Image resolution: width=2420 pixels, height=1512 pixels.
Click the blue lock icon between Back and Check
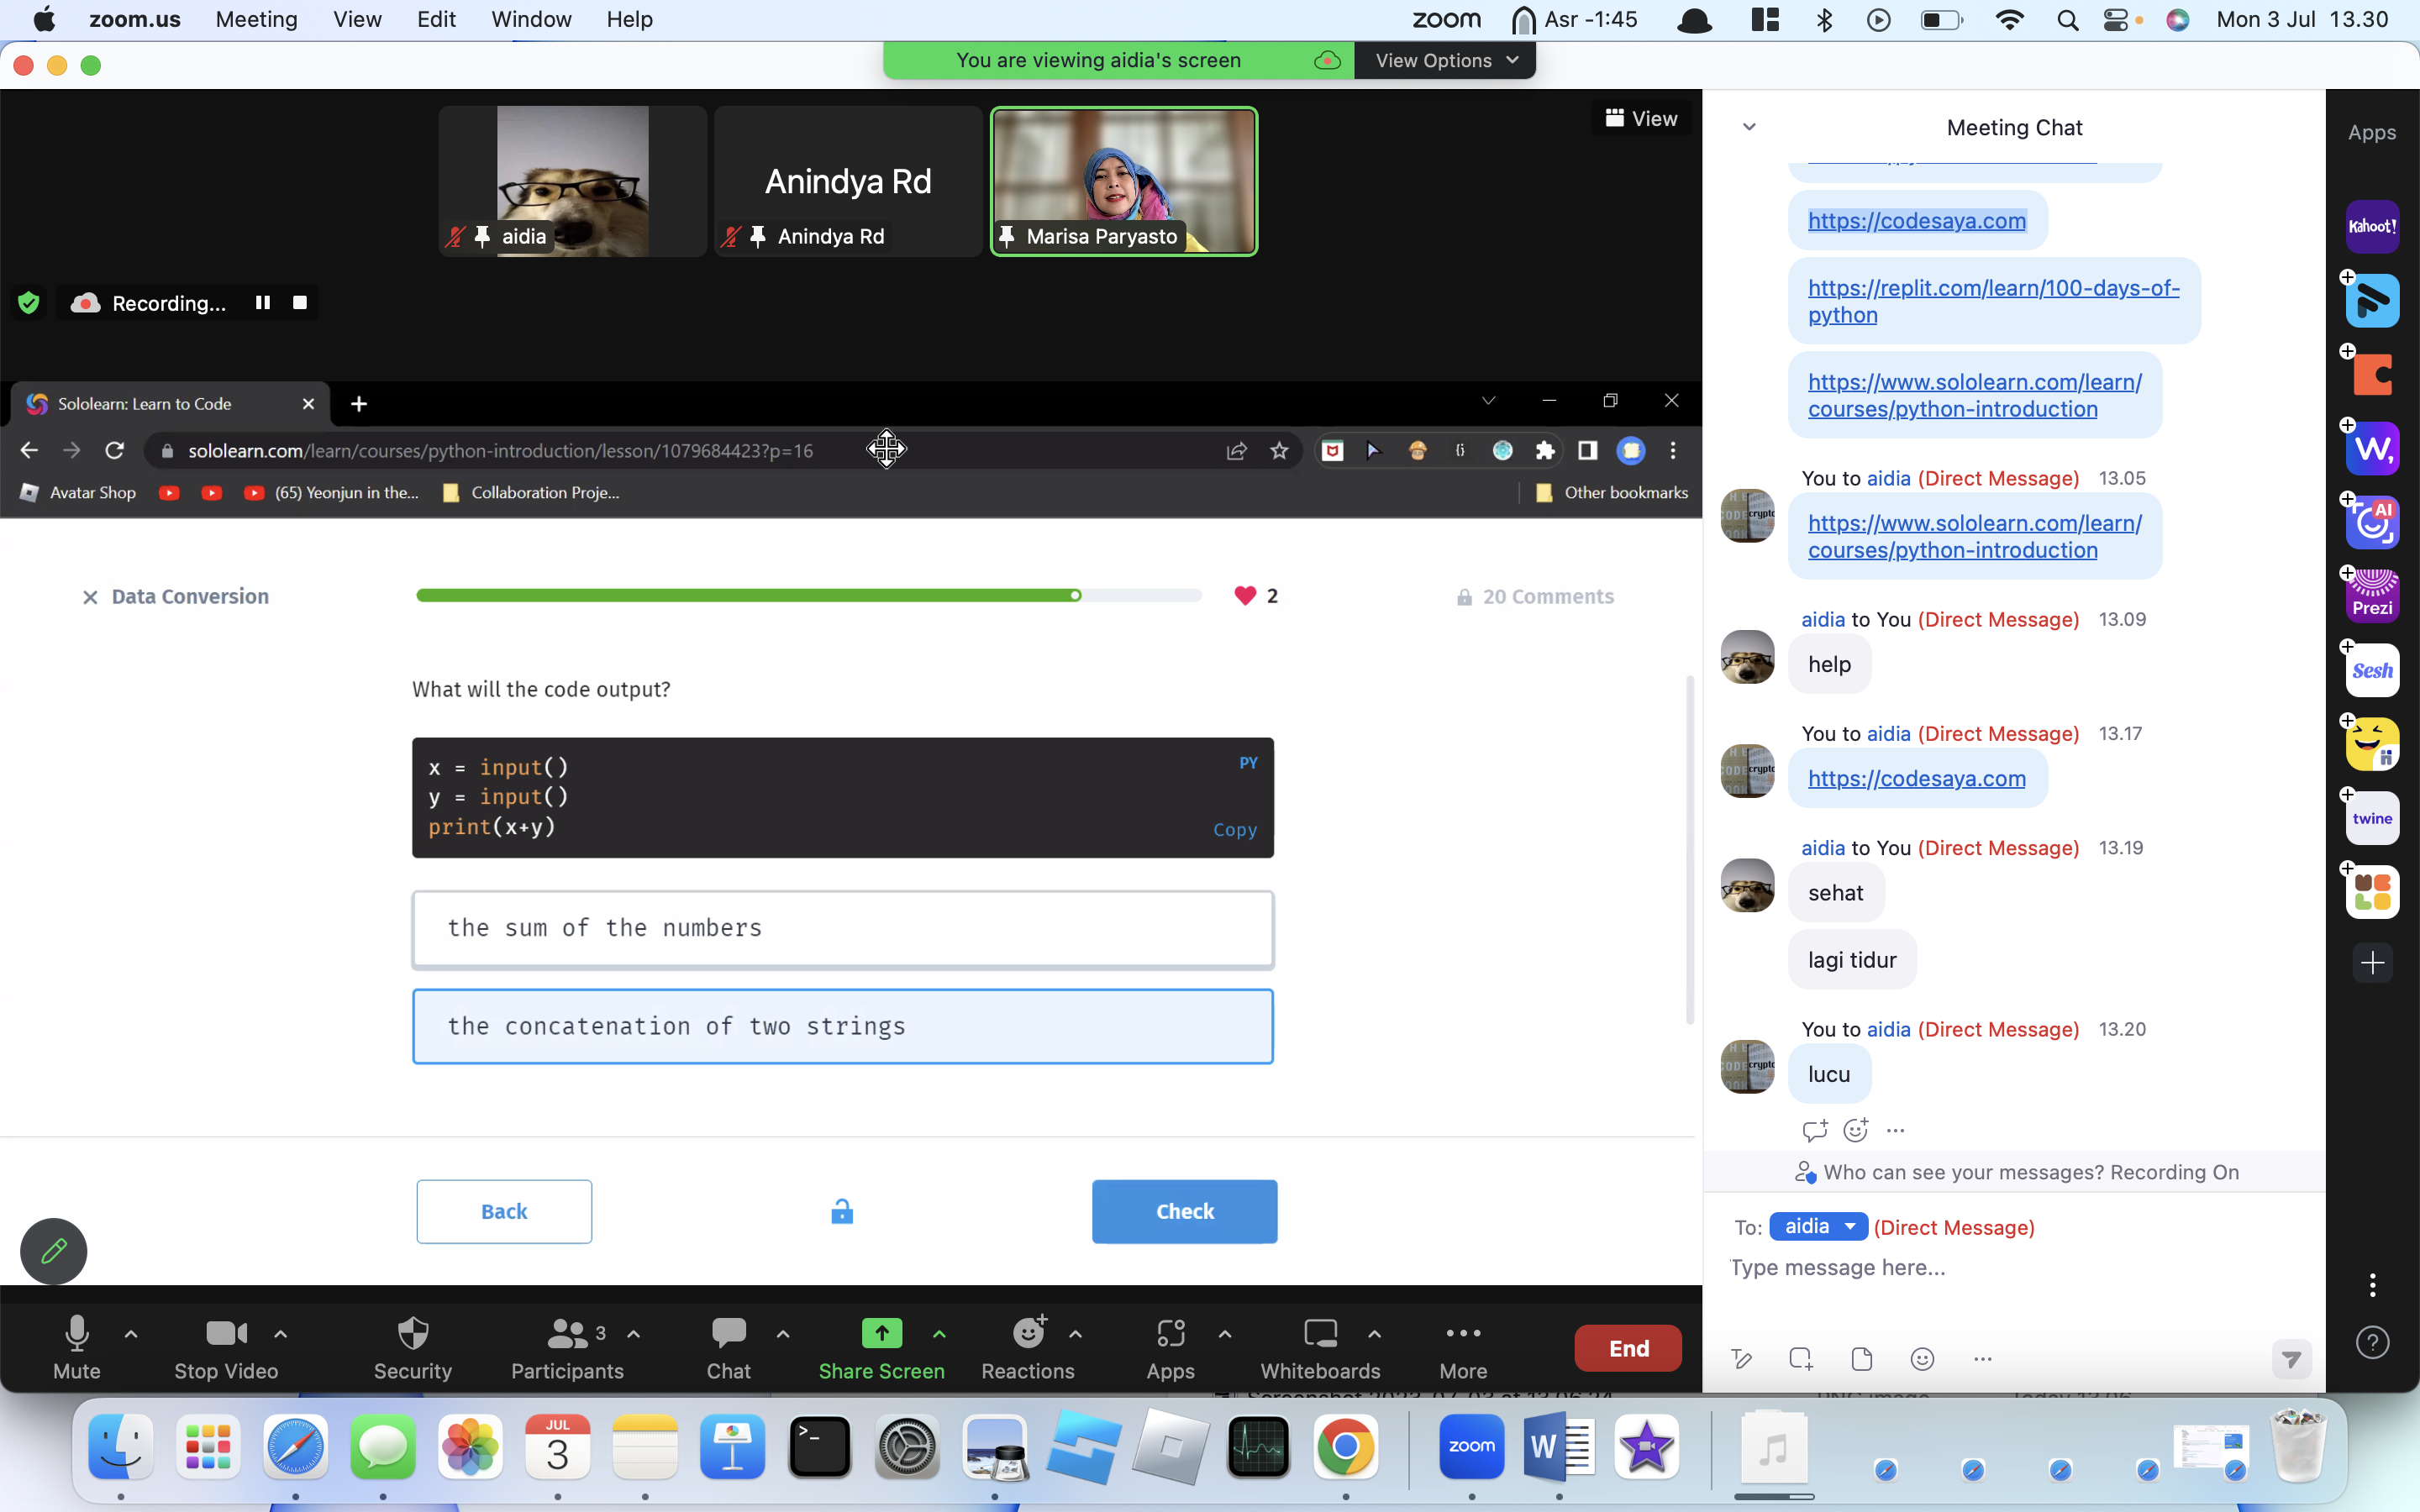point(842,1211)
